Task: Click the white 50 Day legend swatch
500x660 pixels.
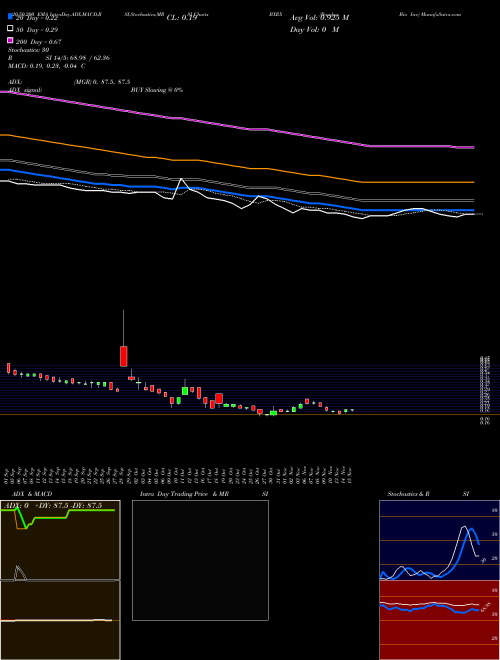Action: (x=10, y=29)
